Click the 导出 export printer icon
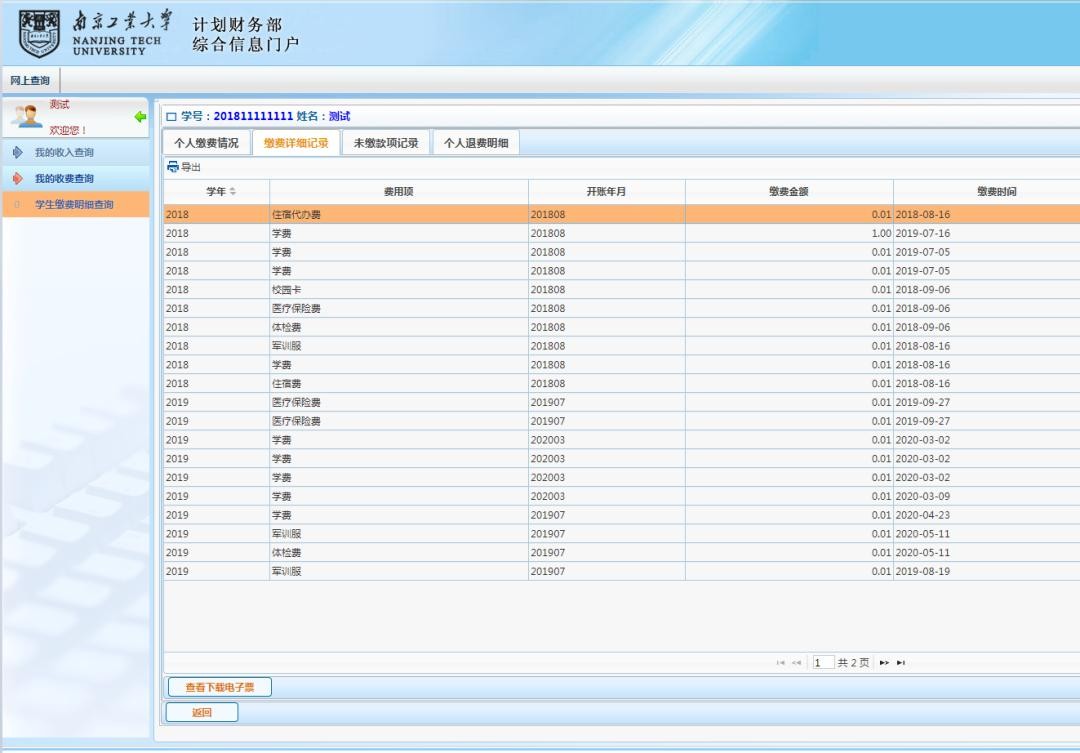 point(173,167)
